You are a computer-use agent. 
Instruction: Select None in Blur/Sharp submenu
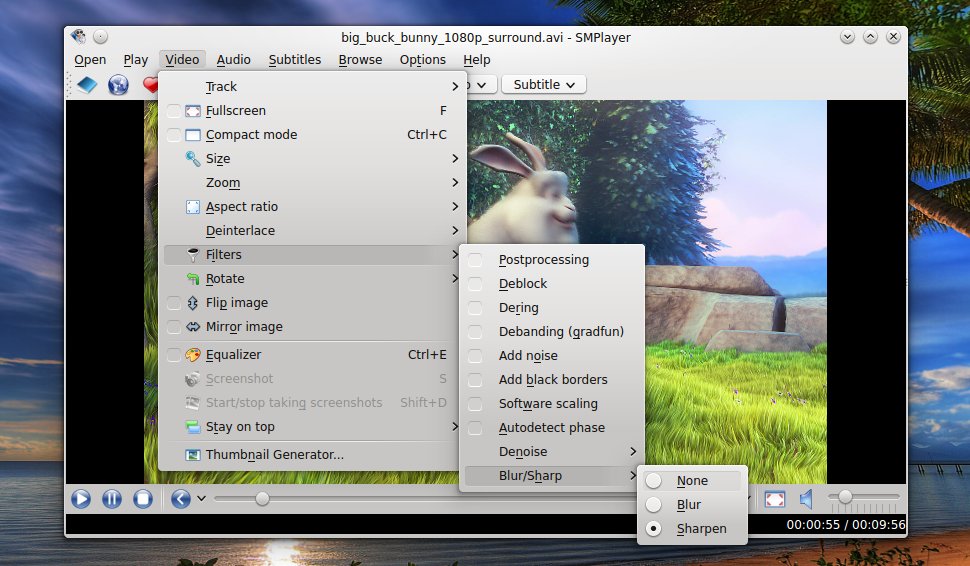pos(692,481)
